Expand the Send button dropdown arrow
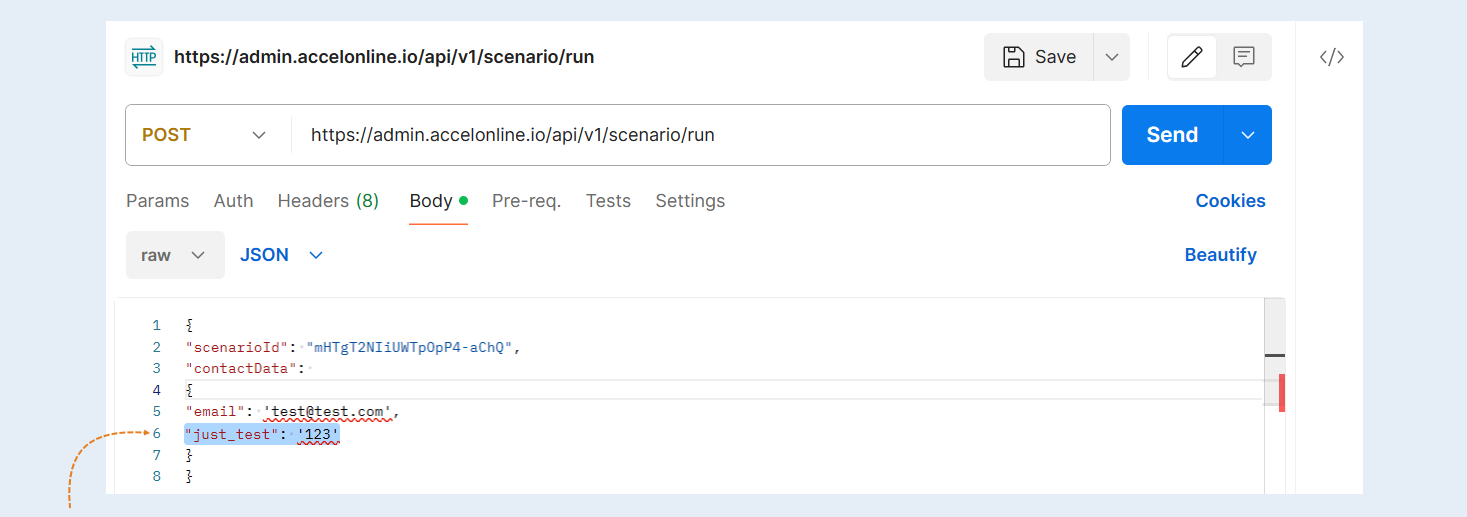 [x=1247, y=135]
